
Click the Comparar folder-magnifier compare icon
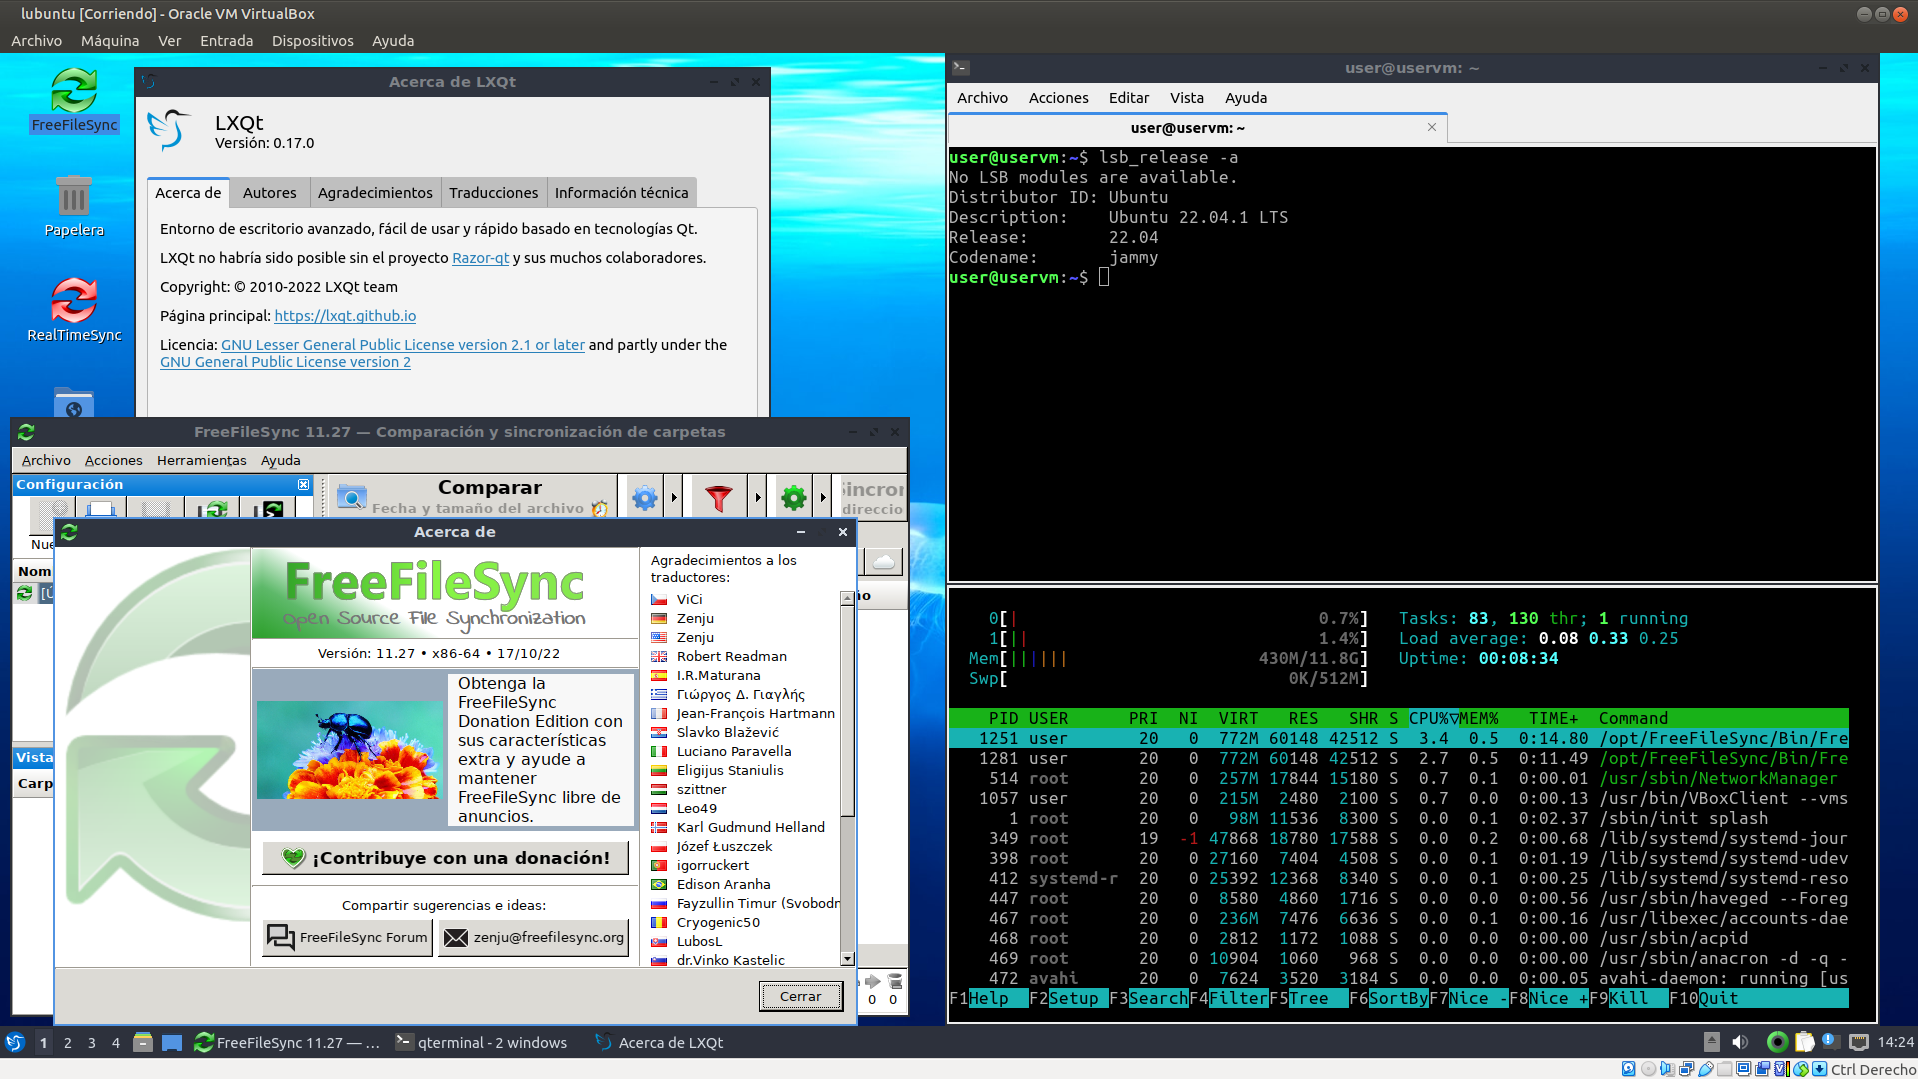coord(351,497)
